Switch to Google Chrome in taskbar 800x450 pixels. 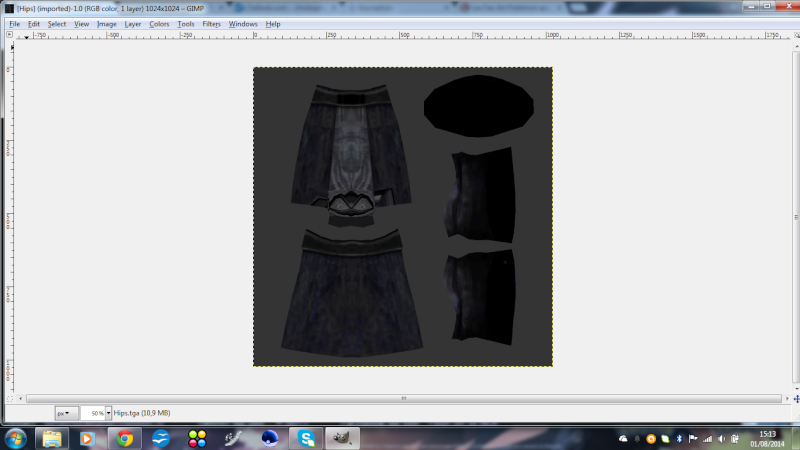click(x=124, y=439)
